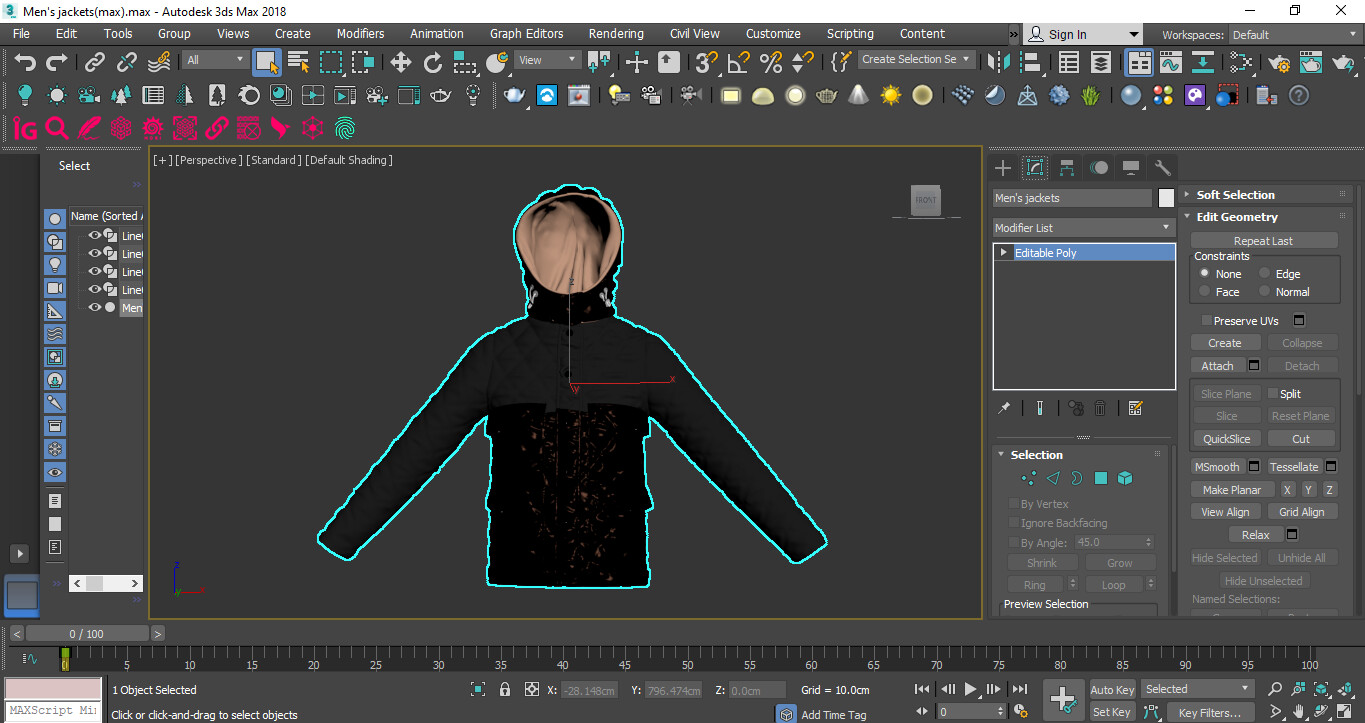Click the Undo icon in the toolbar
The height and width of the screenshot is (723, 1365).
24,62
